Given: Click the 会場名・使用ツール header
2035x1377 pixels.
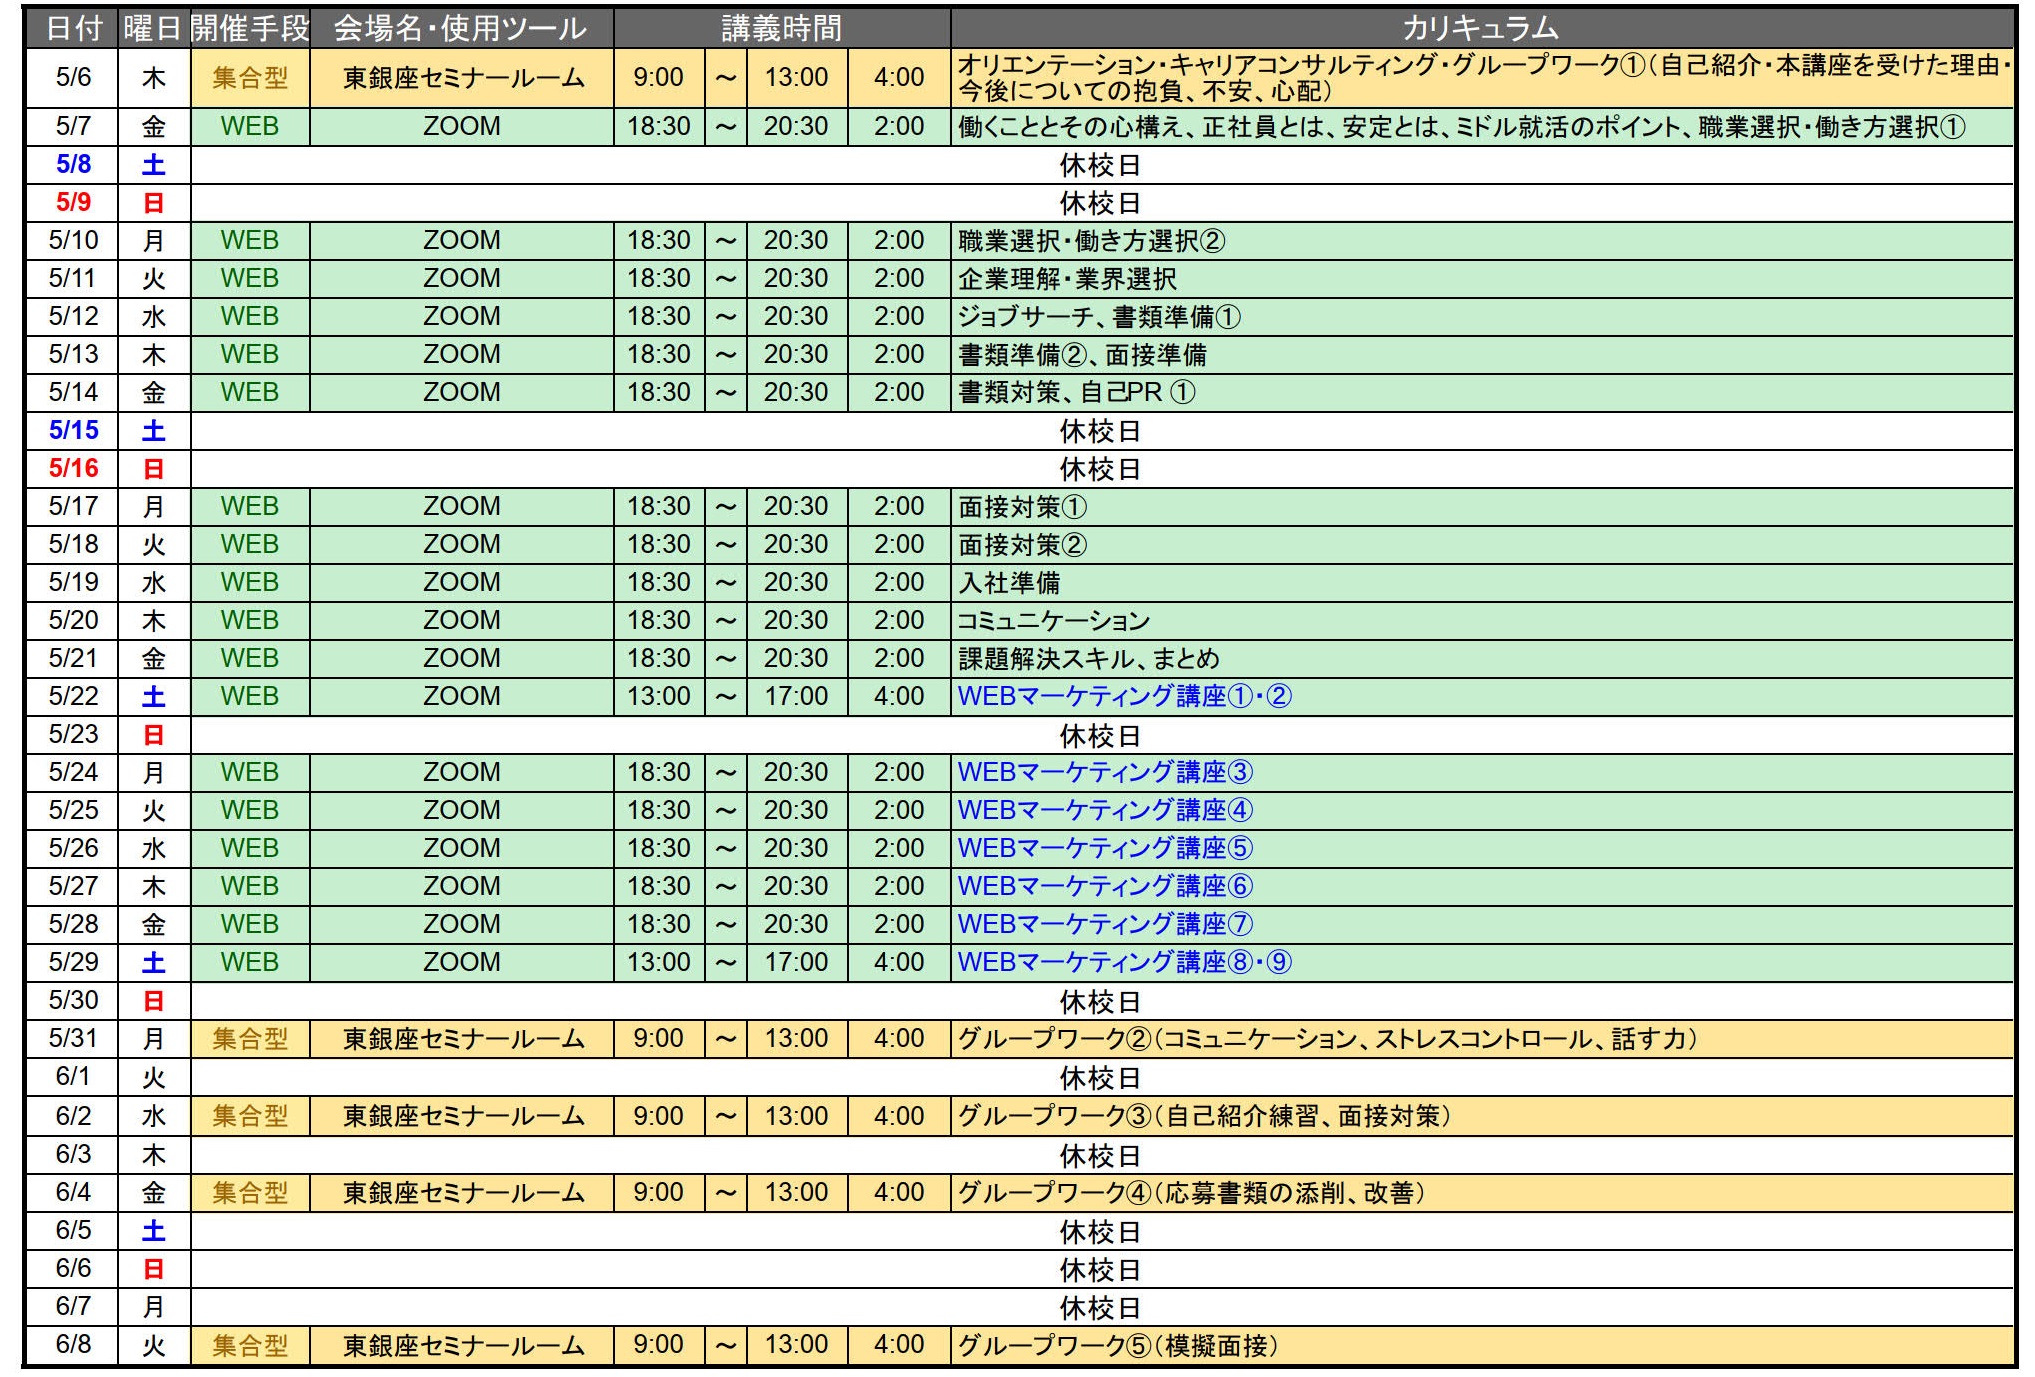Looking at the screenshot, I should click(x=461, y=28).
